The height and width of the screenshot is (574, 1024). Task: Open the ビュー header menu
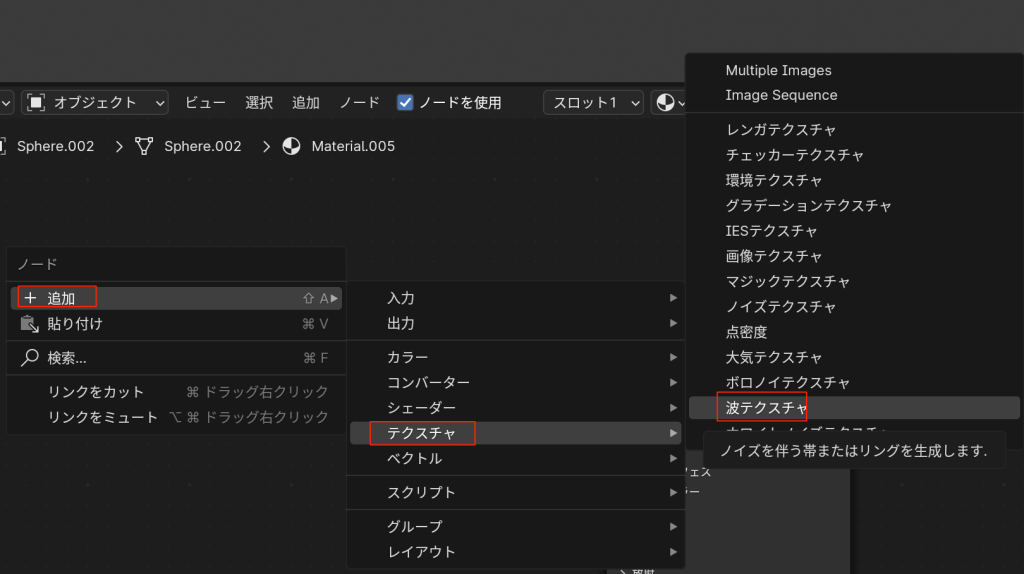point(205,102)
